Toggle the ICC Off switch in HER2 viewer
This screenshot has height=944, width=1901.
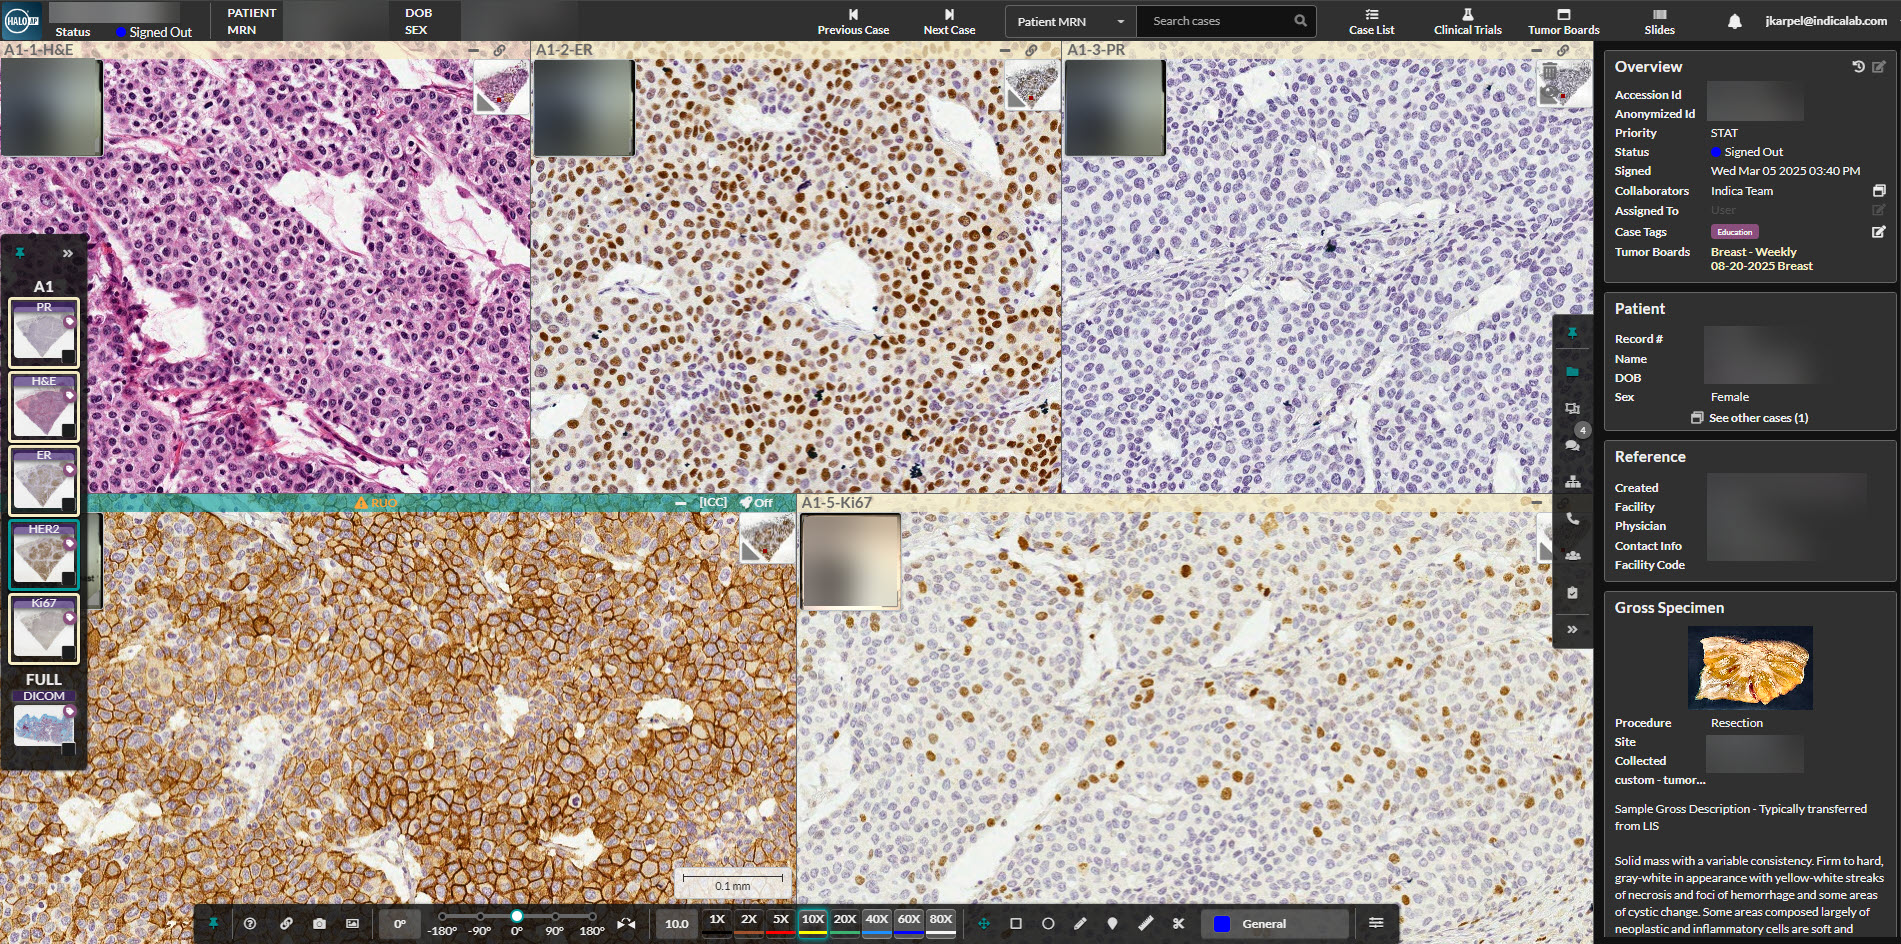756,503
